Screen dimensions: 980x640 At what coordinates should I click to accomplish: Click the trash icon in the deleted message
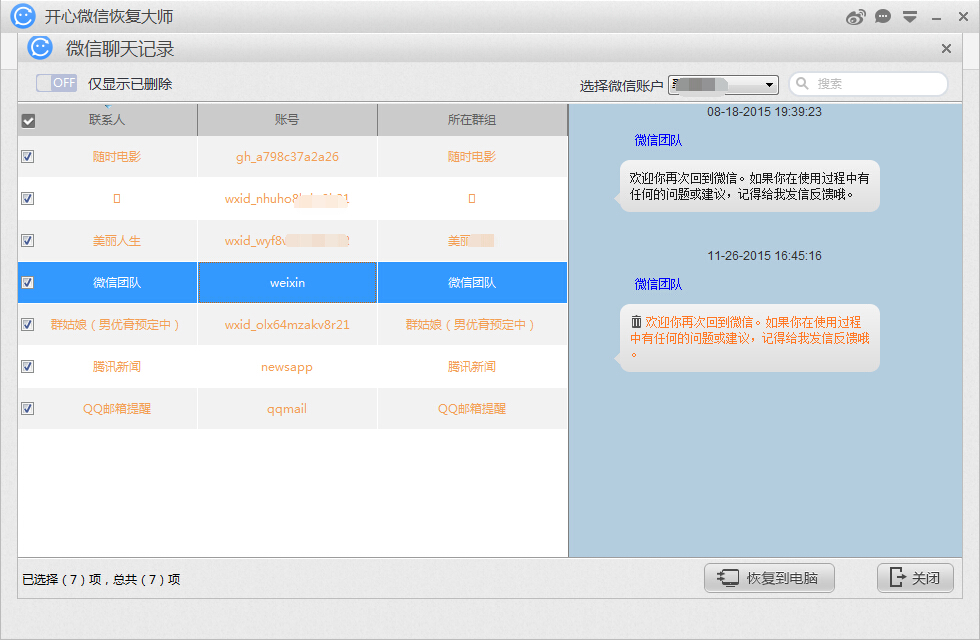pyautogui.click(x=636, y=322)
